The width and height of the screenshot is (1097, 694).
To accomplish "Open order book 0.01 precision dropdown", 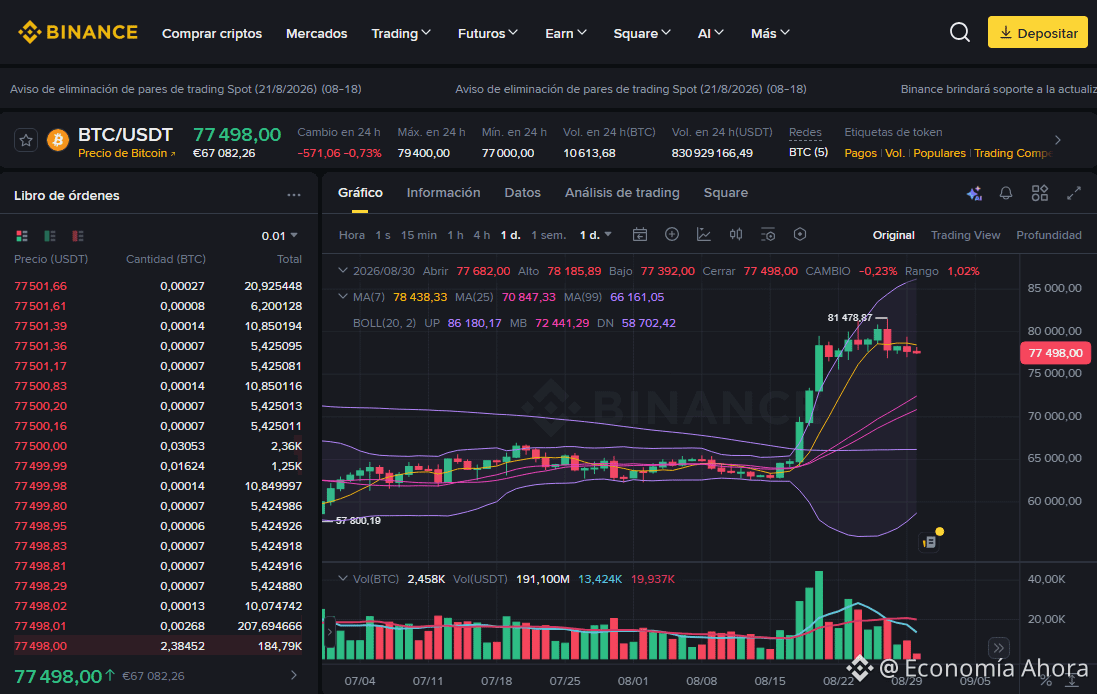I will (x=279, y=236).
